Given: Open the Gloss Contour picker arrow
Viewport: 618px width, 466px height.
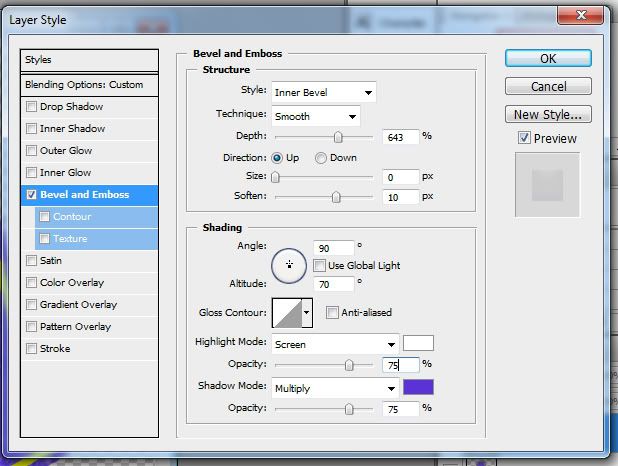Looking at the screenshot, I should click(x=307, y=313).
